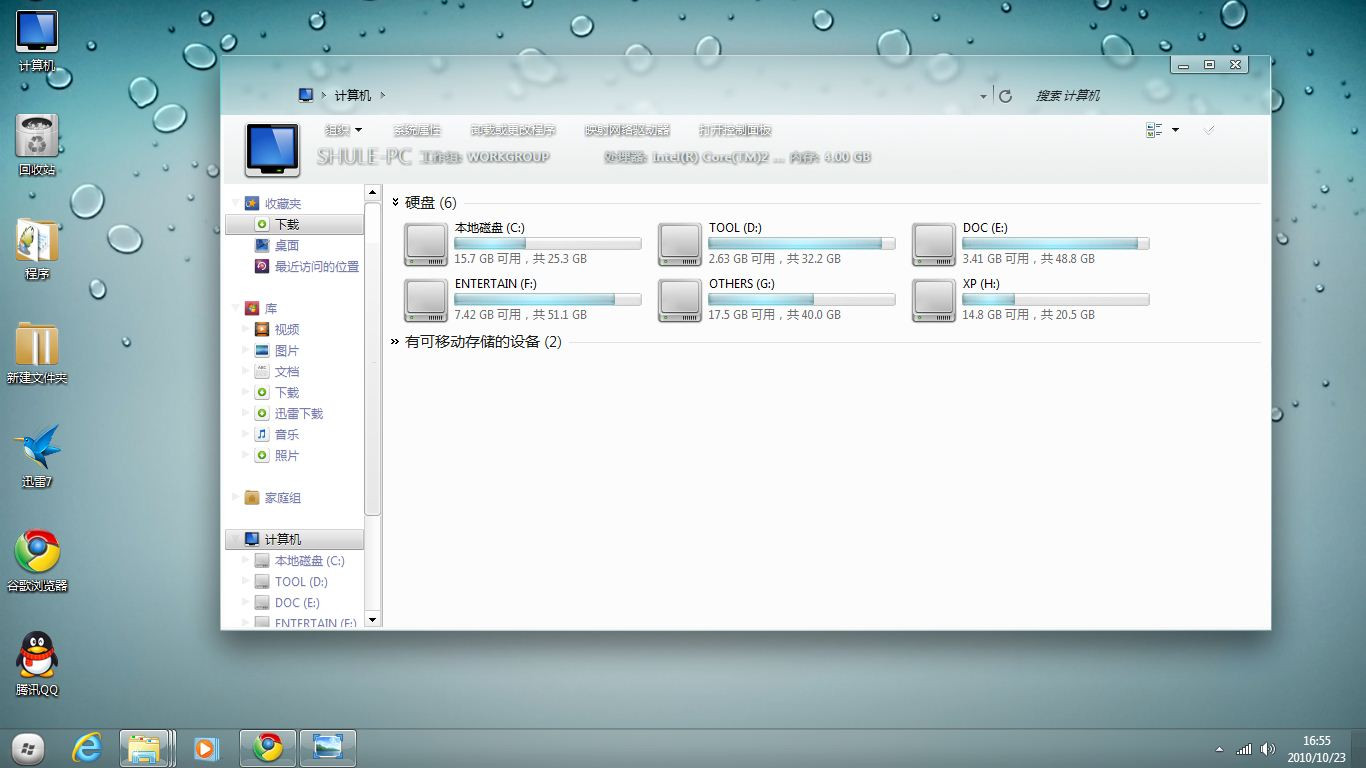Click the sidebar scrollbar down arrow
Viewport: 1366px width, 768px height.
pyautogui.click(x=372, y=620)
